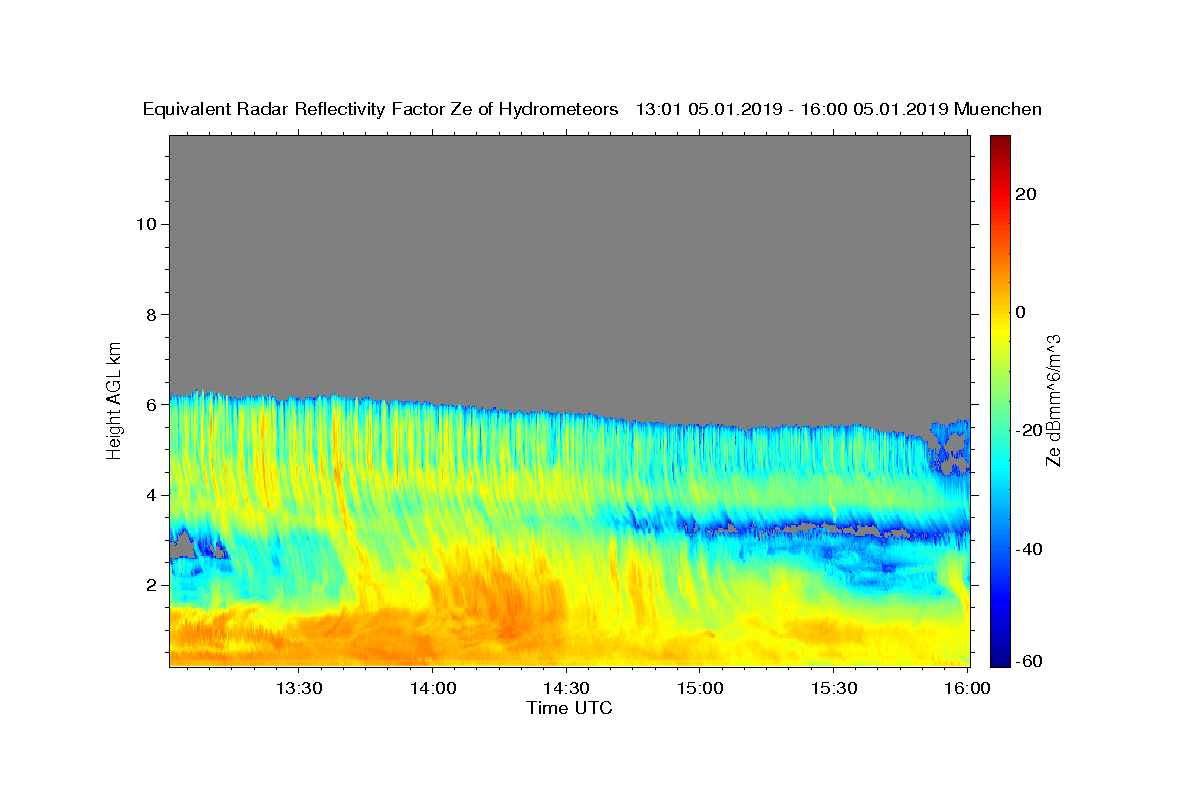
Task: Click the station name 'Muenchen' in the title
Action: pos(998,110)
